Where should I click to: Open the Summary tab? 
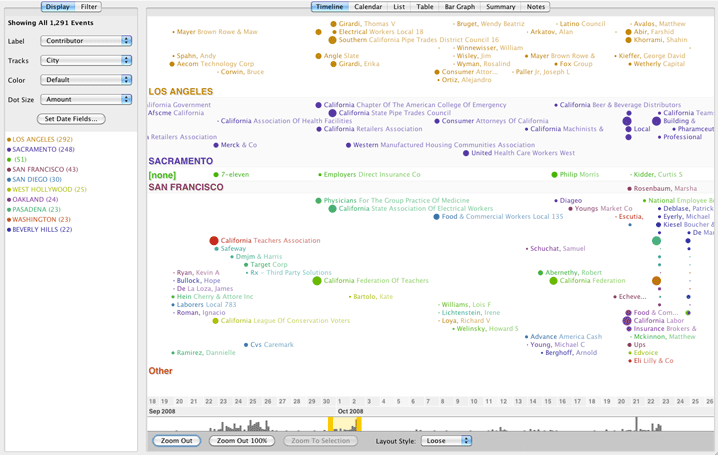(x=500, y=7)
